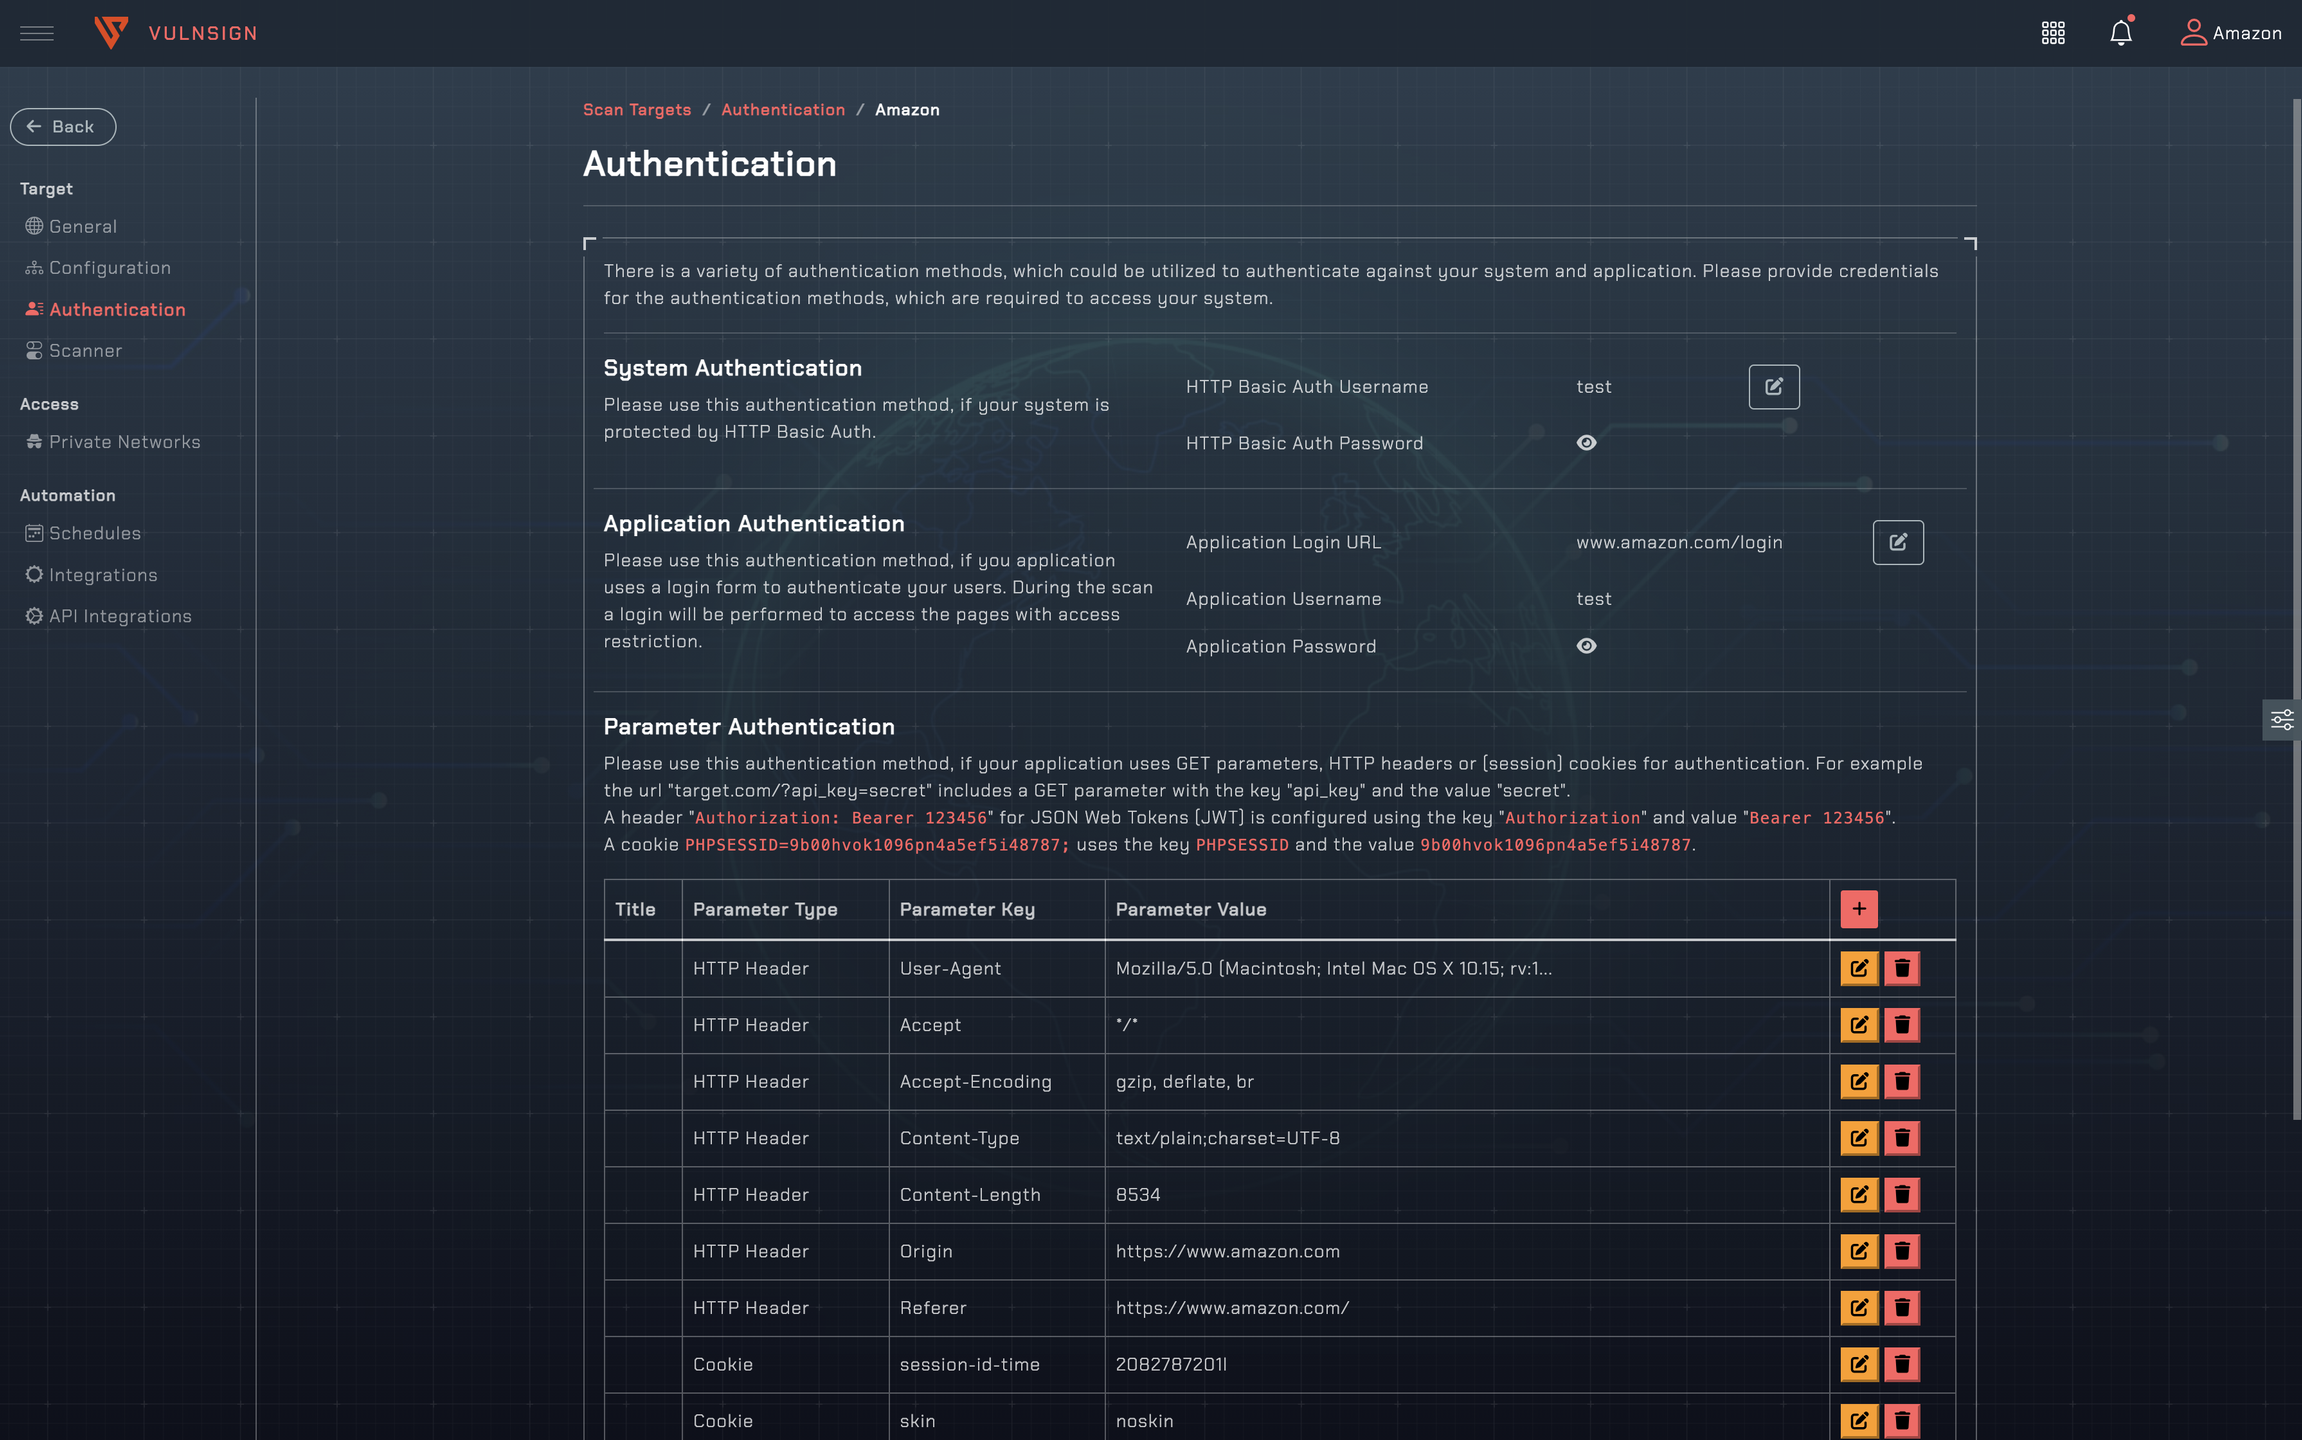Open the Amazon user account menu

point(2231,33)
